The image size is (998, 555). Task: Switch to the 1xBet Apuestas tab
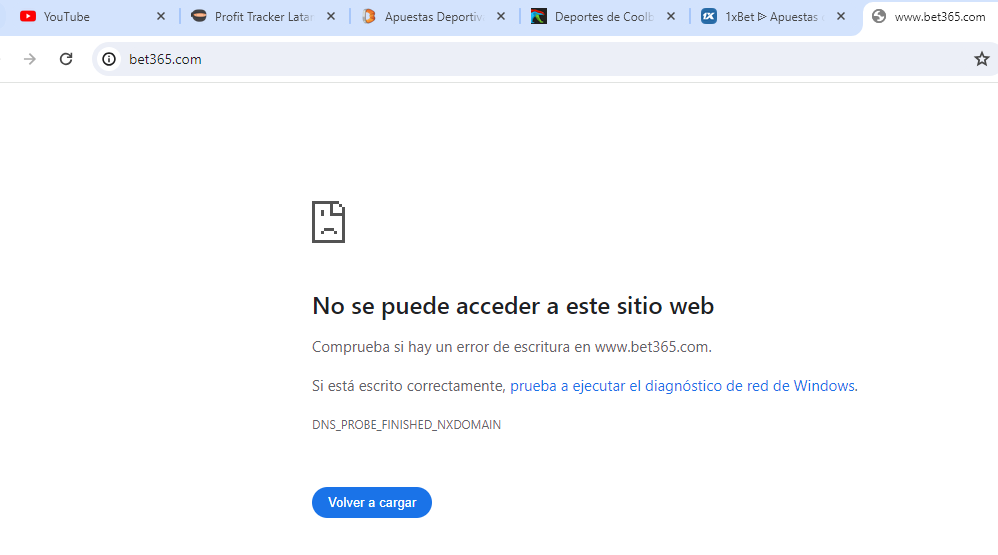click(x=775, y=17)
